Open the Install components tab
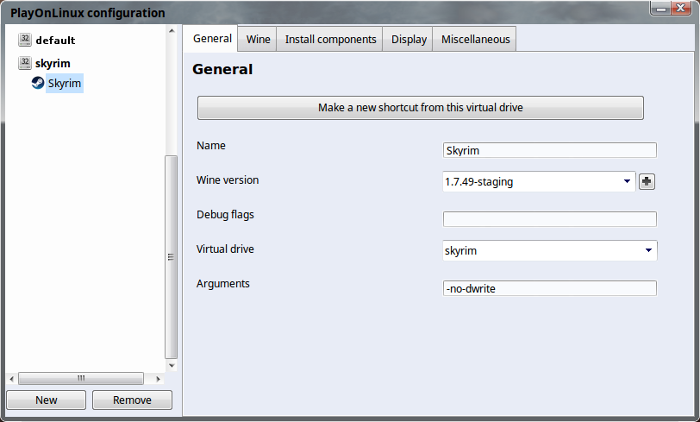 pos(330,39)
